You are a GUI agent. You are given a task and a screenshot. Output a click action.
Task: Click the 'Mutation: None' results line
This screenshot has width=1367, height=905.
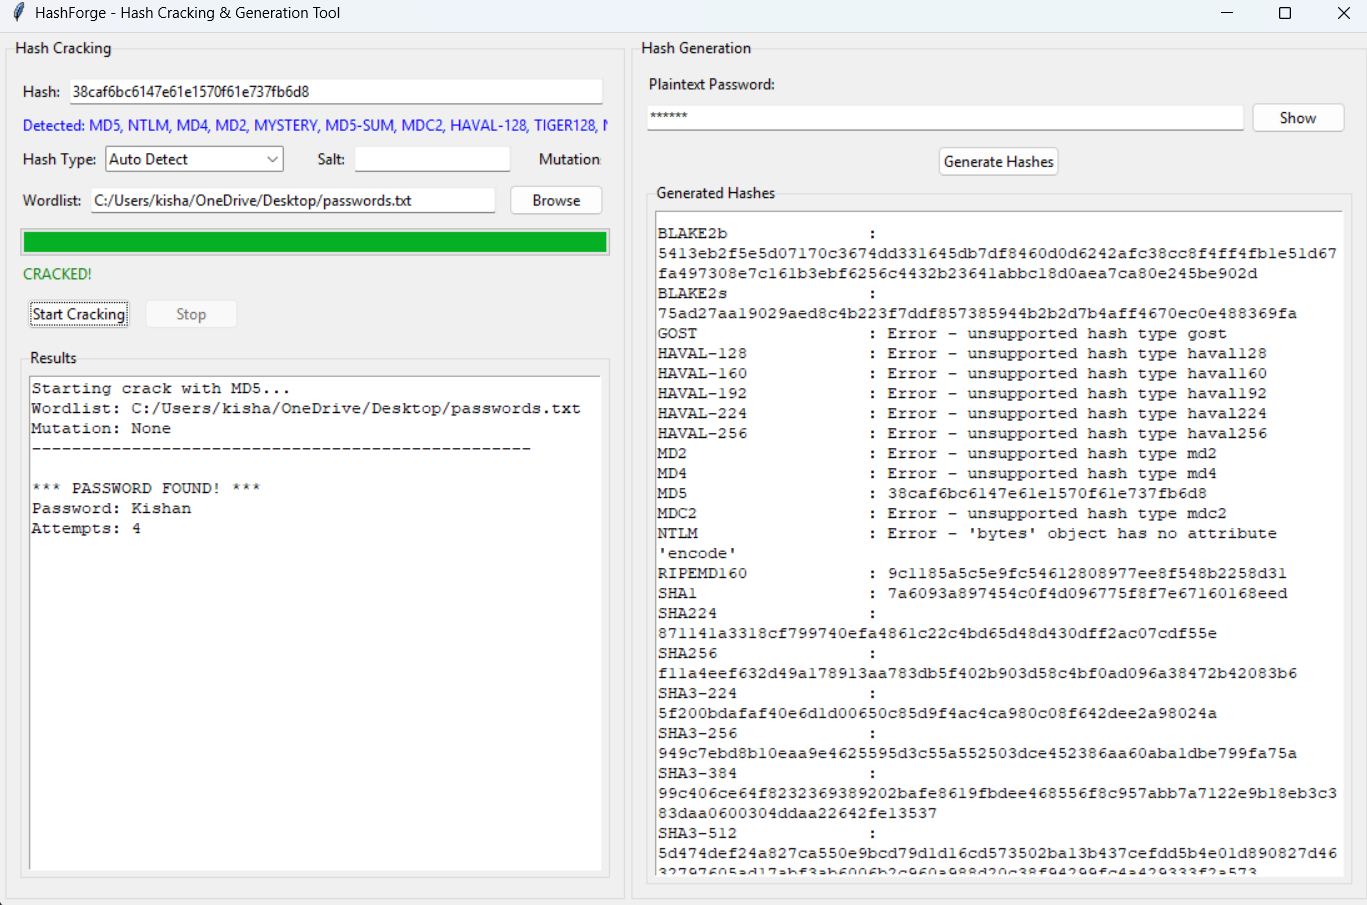(101, 428)
